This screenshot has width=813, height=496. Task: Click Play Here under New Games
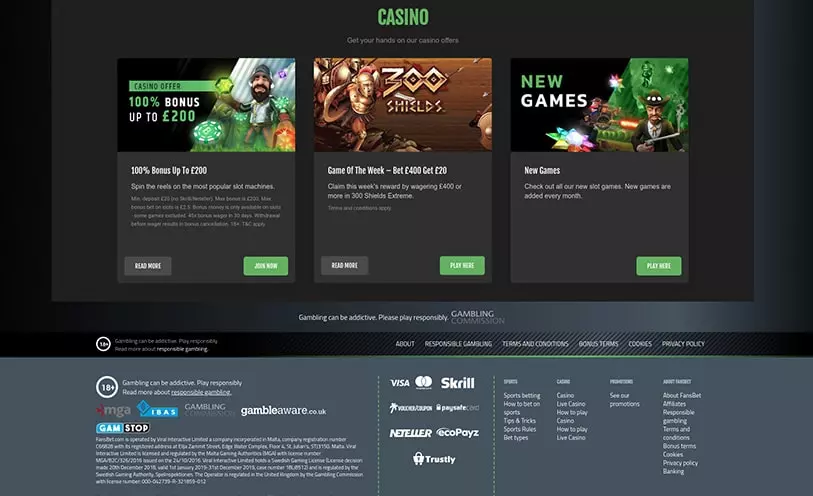(659, 266)
